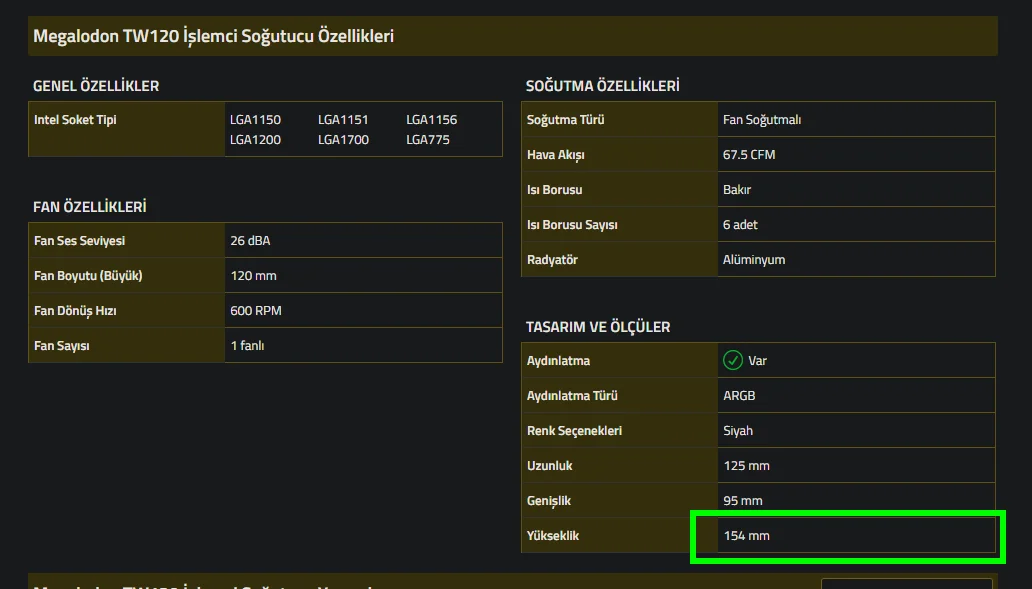Click the SOĞUTMA ÖZELLİKLERİ section title
This screenshot has height=589, width=1032.
pos(602,86)
